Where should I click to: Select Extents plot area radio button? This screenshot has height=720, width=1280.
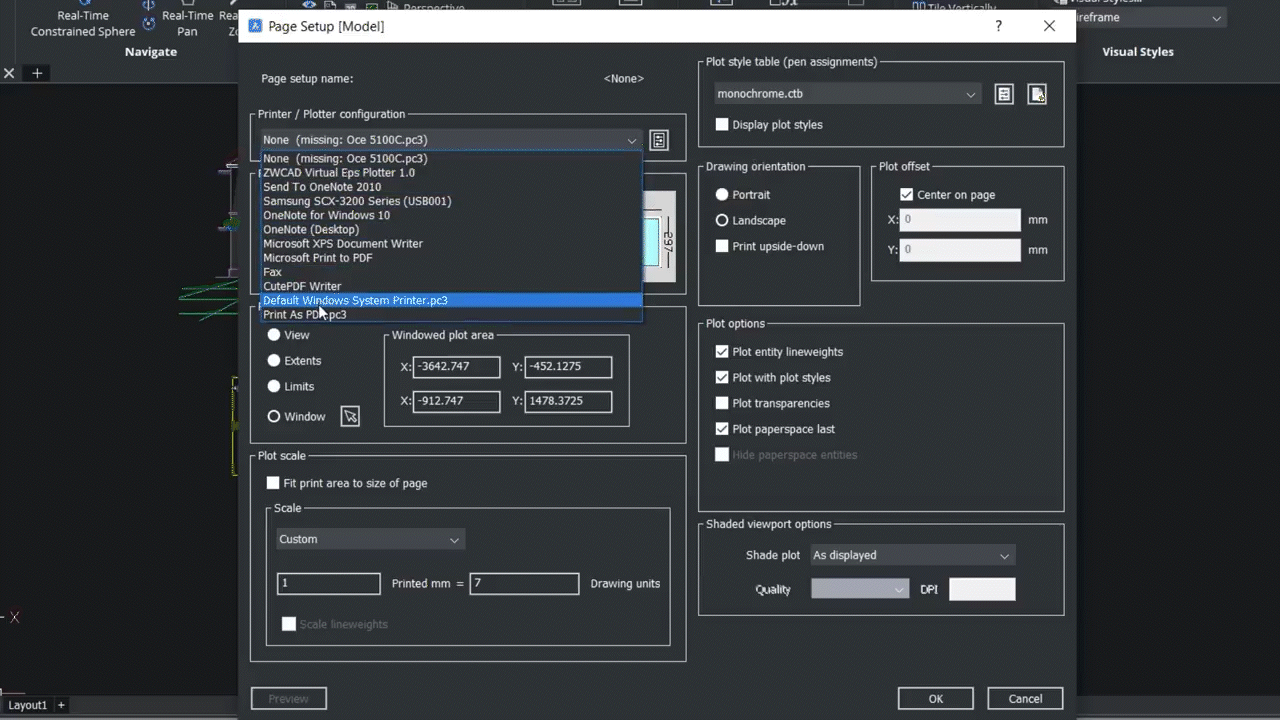(274, 361)
